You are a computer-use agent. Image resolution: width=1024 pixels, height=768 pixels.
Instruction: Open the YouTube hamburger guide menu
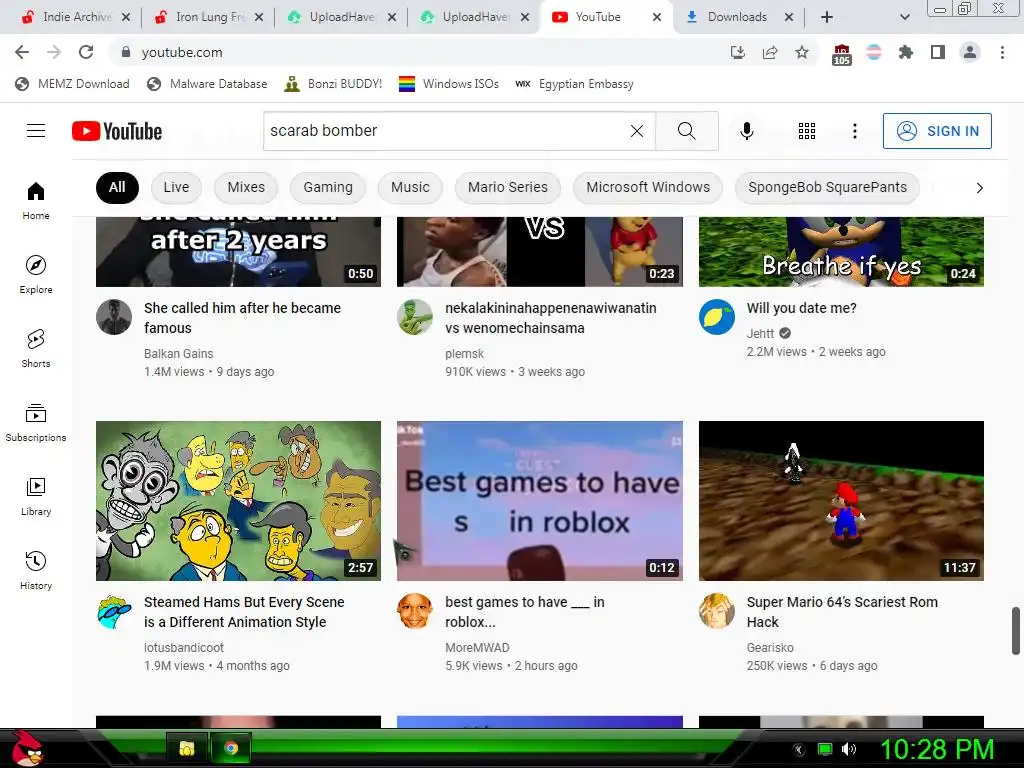point(36,131)
